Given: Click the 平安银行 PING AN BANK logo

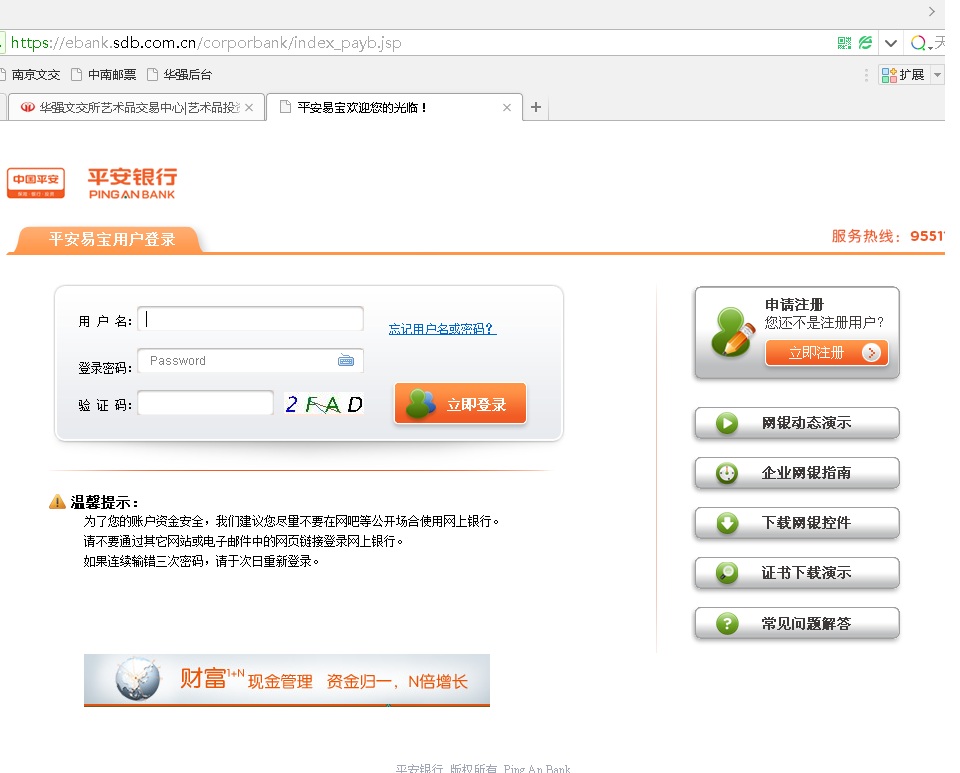Looking at the screenshot, I should pos(132,184).
